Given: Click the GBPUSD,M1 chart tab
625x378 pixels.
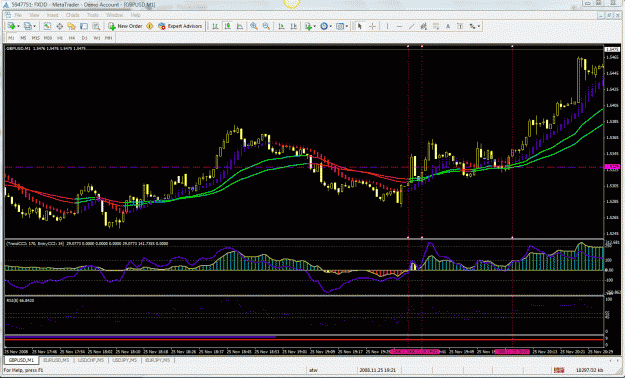Looking at the screenshot, I should coord(22,360).
